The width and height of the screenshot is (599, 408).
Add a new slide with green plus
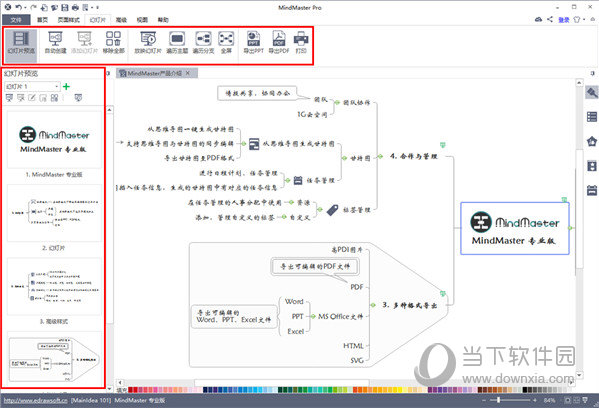(x=66, y=86)
